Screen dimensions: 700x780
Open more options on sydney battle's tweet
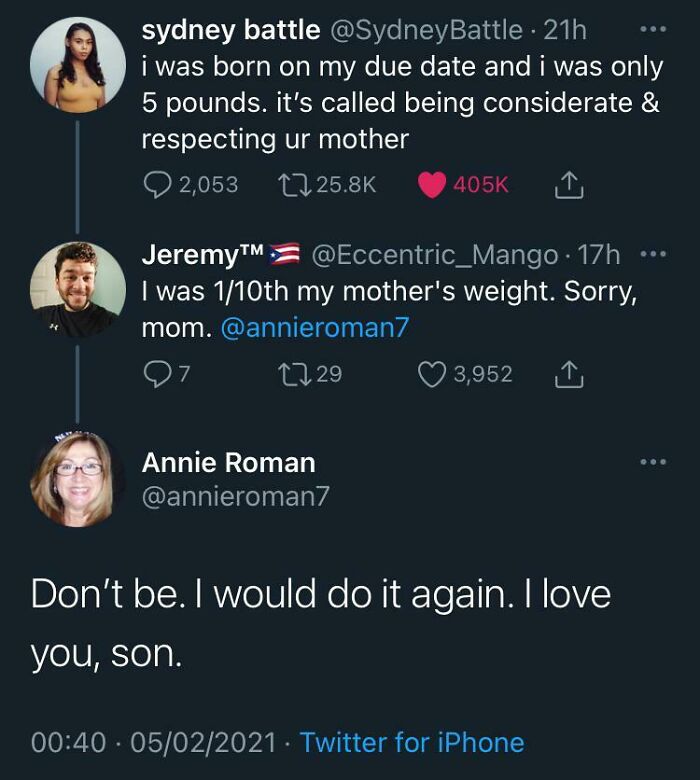click(x=652, y=30)
